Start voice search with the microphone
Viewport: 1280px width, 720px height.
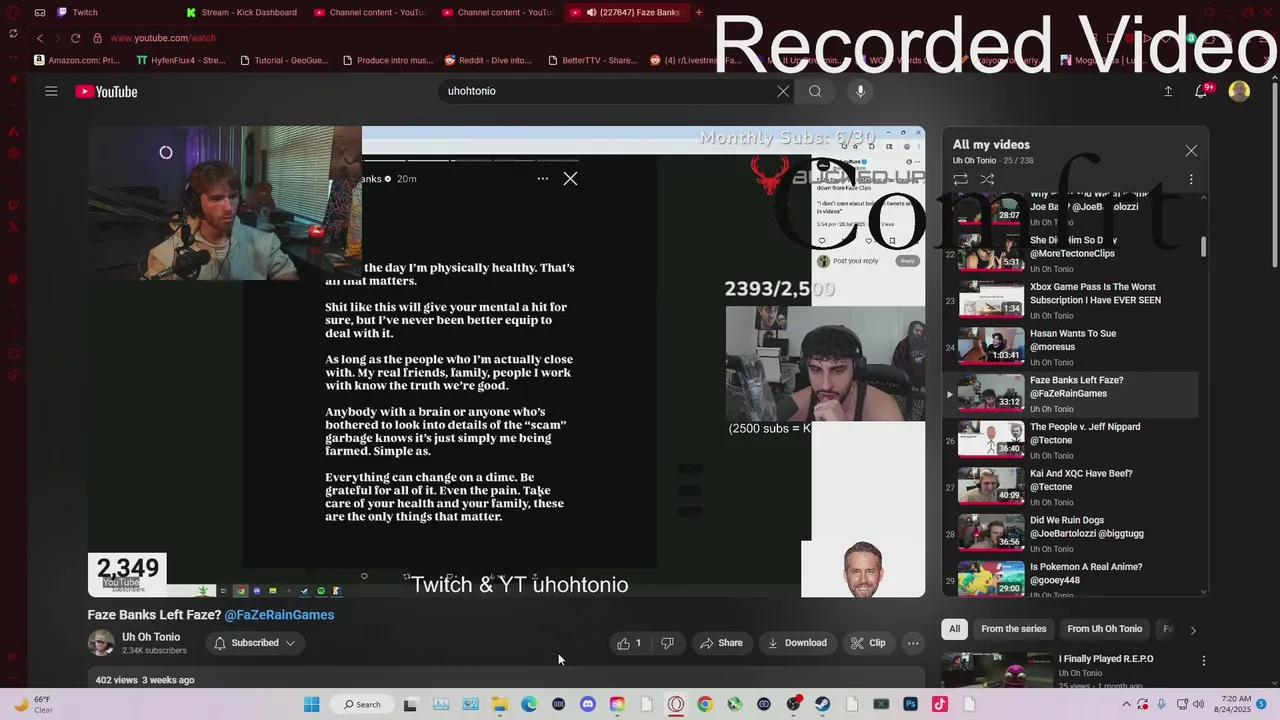(x=860, y=91)
